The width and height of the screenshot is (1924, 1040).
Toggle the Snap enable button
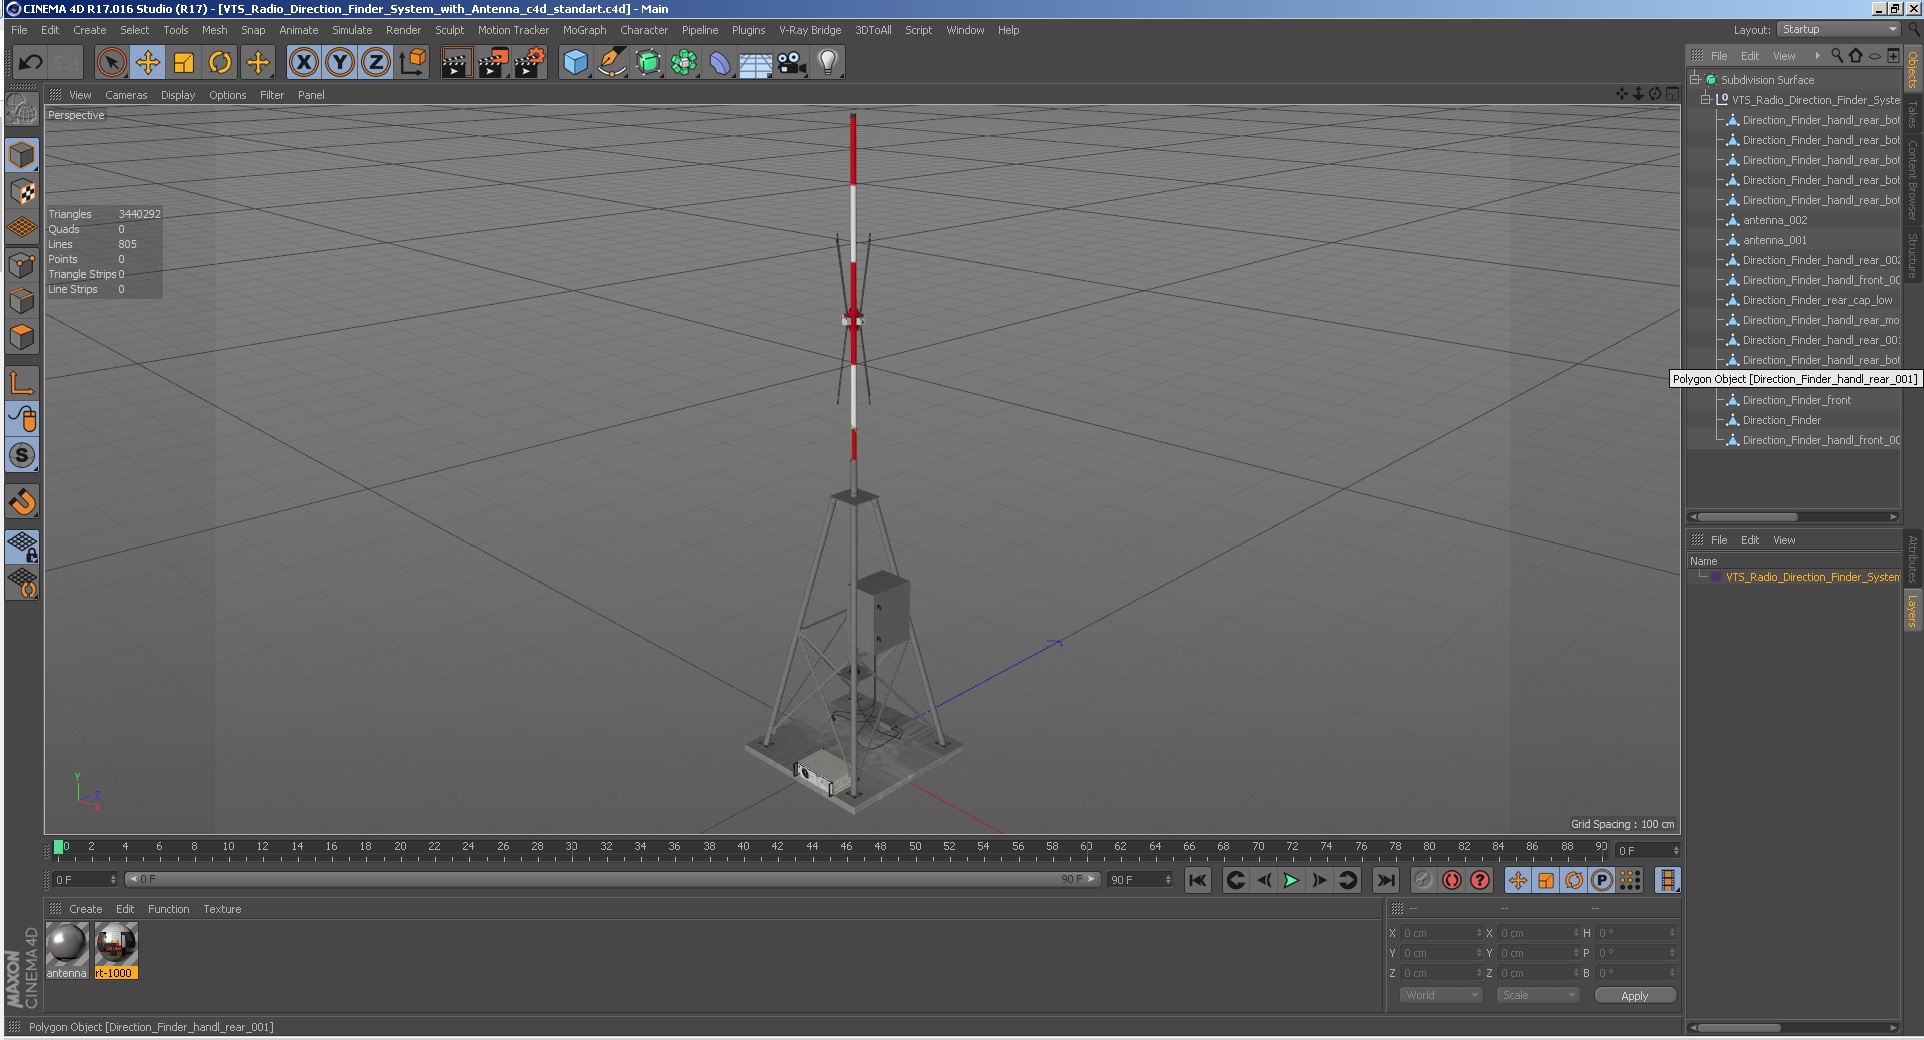click(22, 501)
